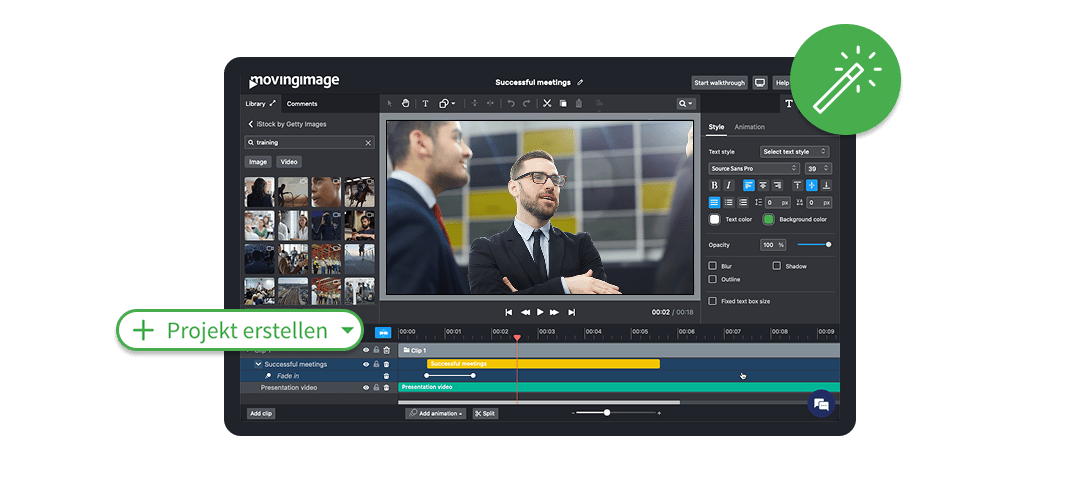Check Fixed text box size
Screen dimensions: 1080x492
coord(713,301)
